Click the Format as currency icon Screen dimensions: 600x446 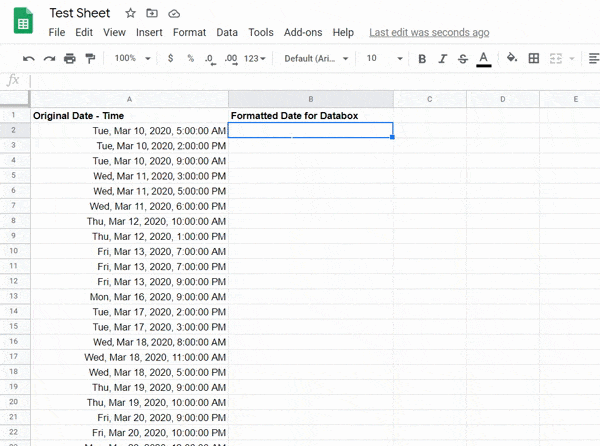(170, 59)
